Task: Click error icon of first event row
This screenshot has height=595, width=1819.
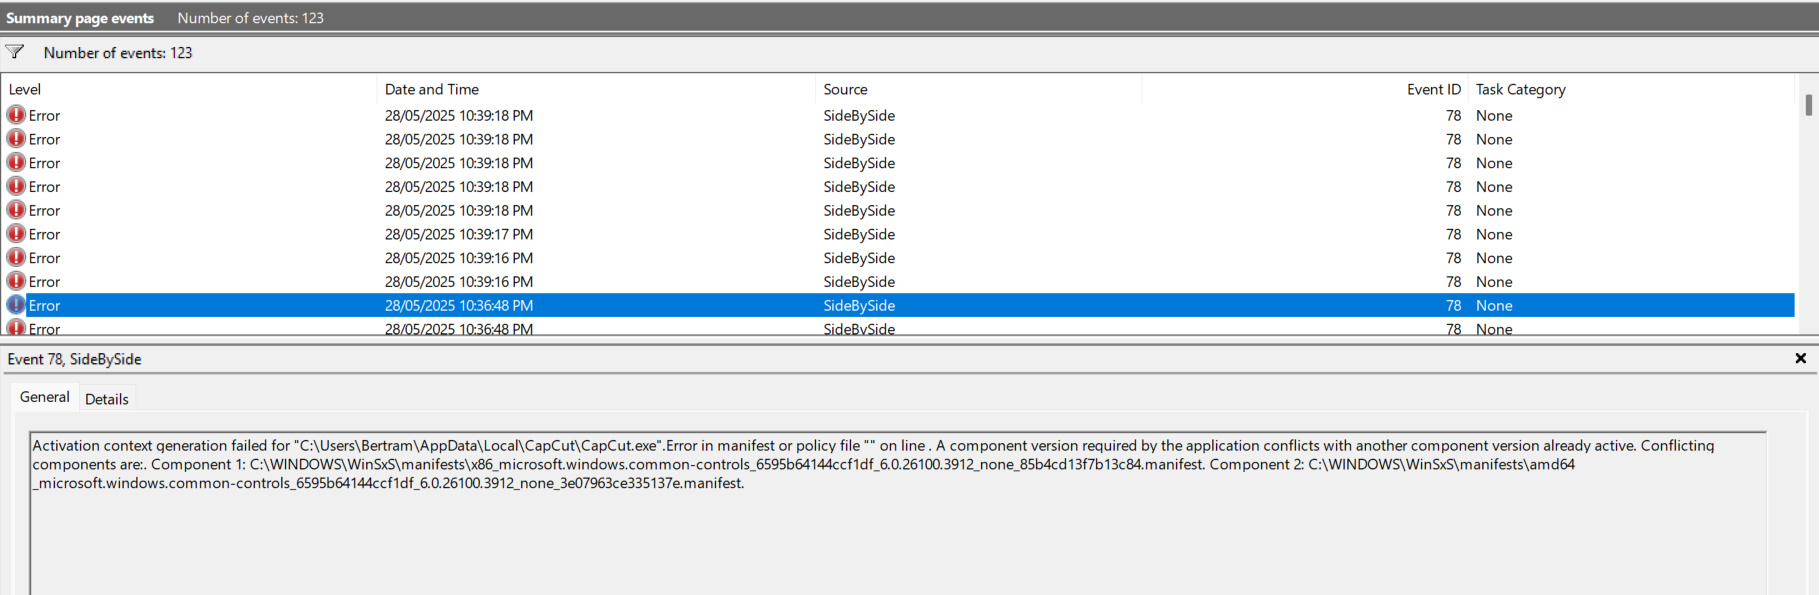Action: click(x=16, y=115)
